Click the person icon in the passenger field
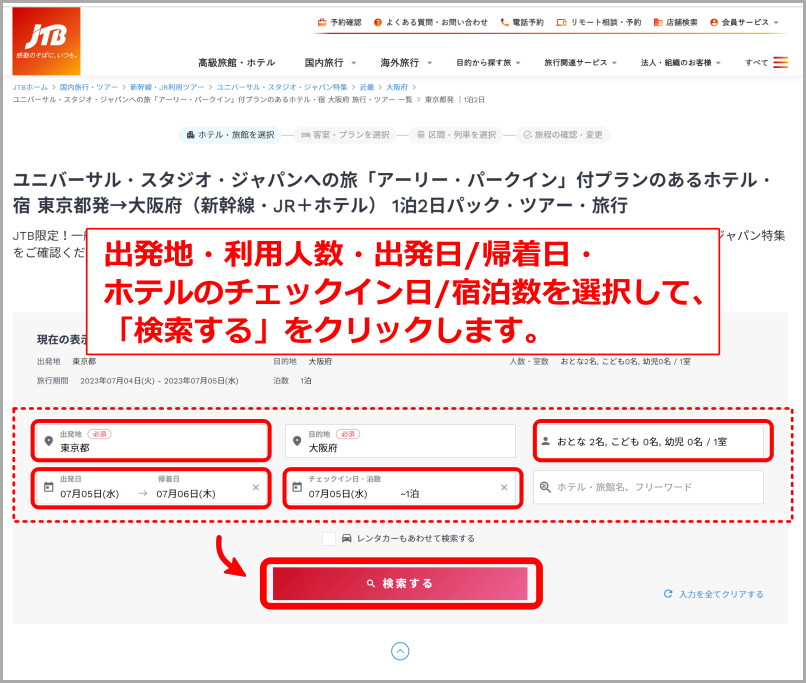 545,441
